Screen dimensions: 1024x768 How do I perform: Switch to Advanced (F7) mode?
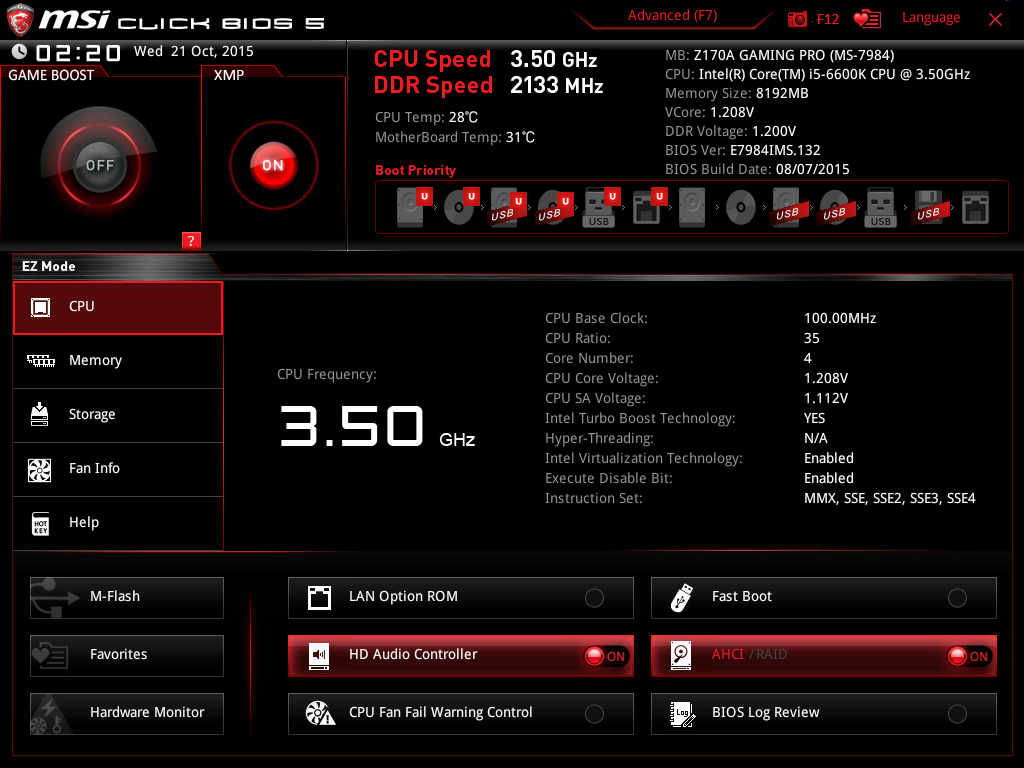tap(672, 16)
